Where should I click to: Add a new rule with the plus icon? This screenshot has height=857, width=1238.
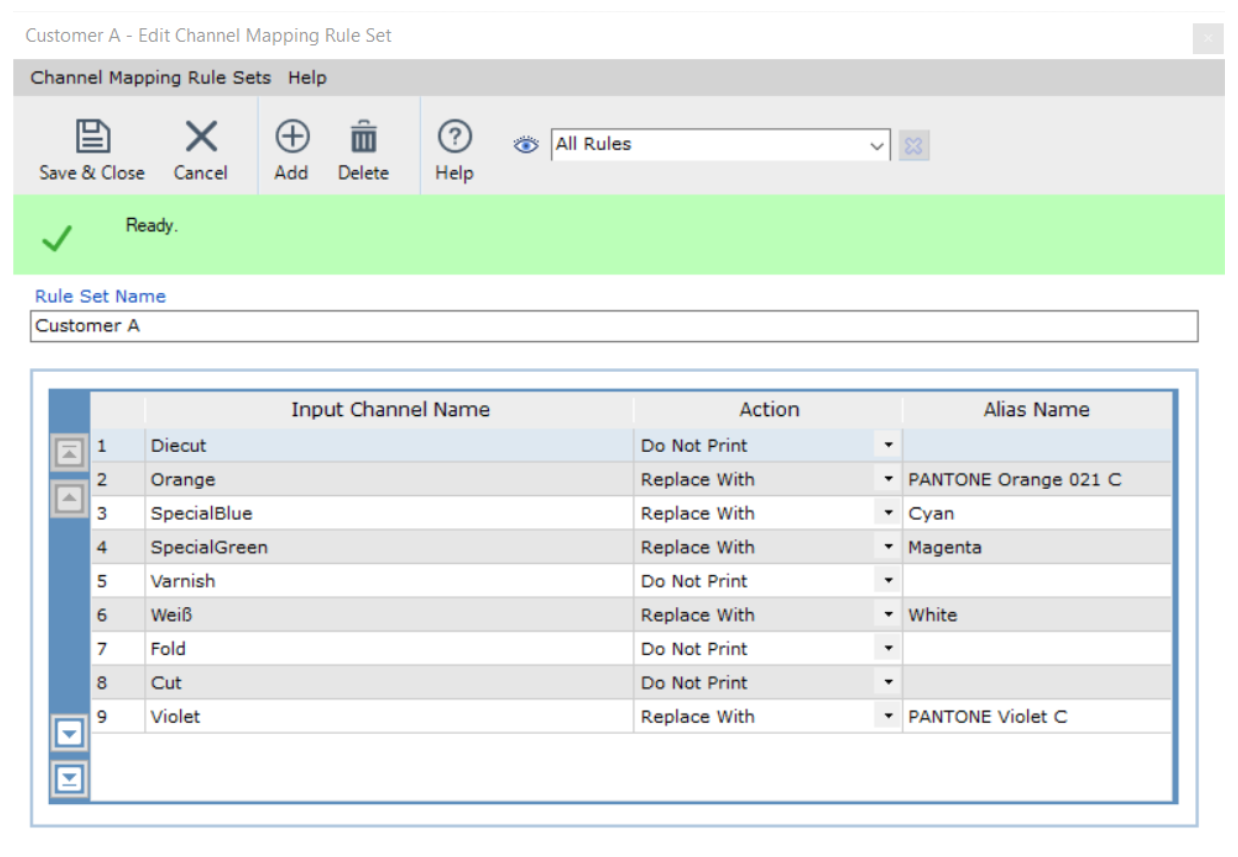(292, 136)
